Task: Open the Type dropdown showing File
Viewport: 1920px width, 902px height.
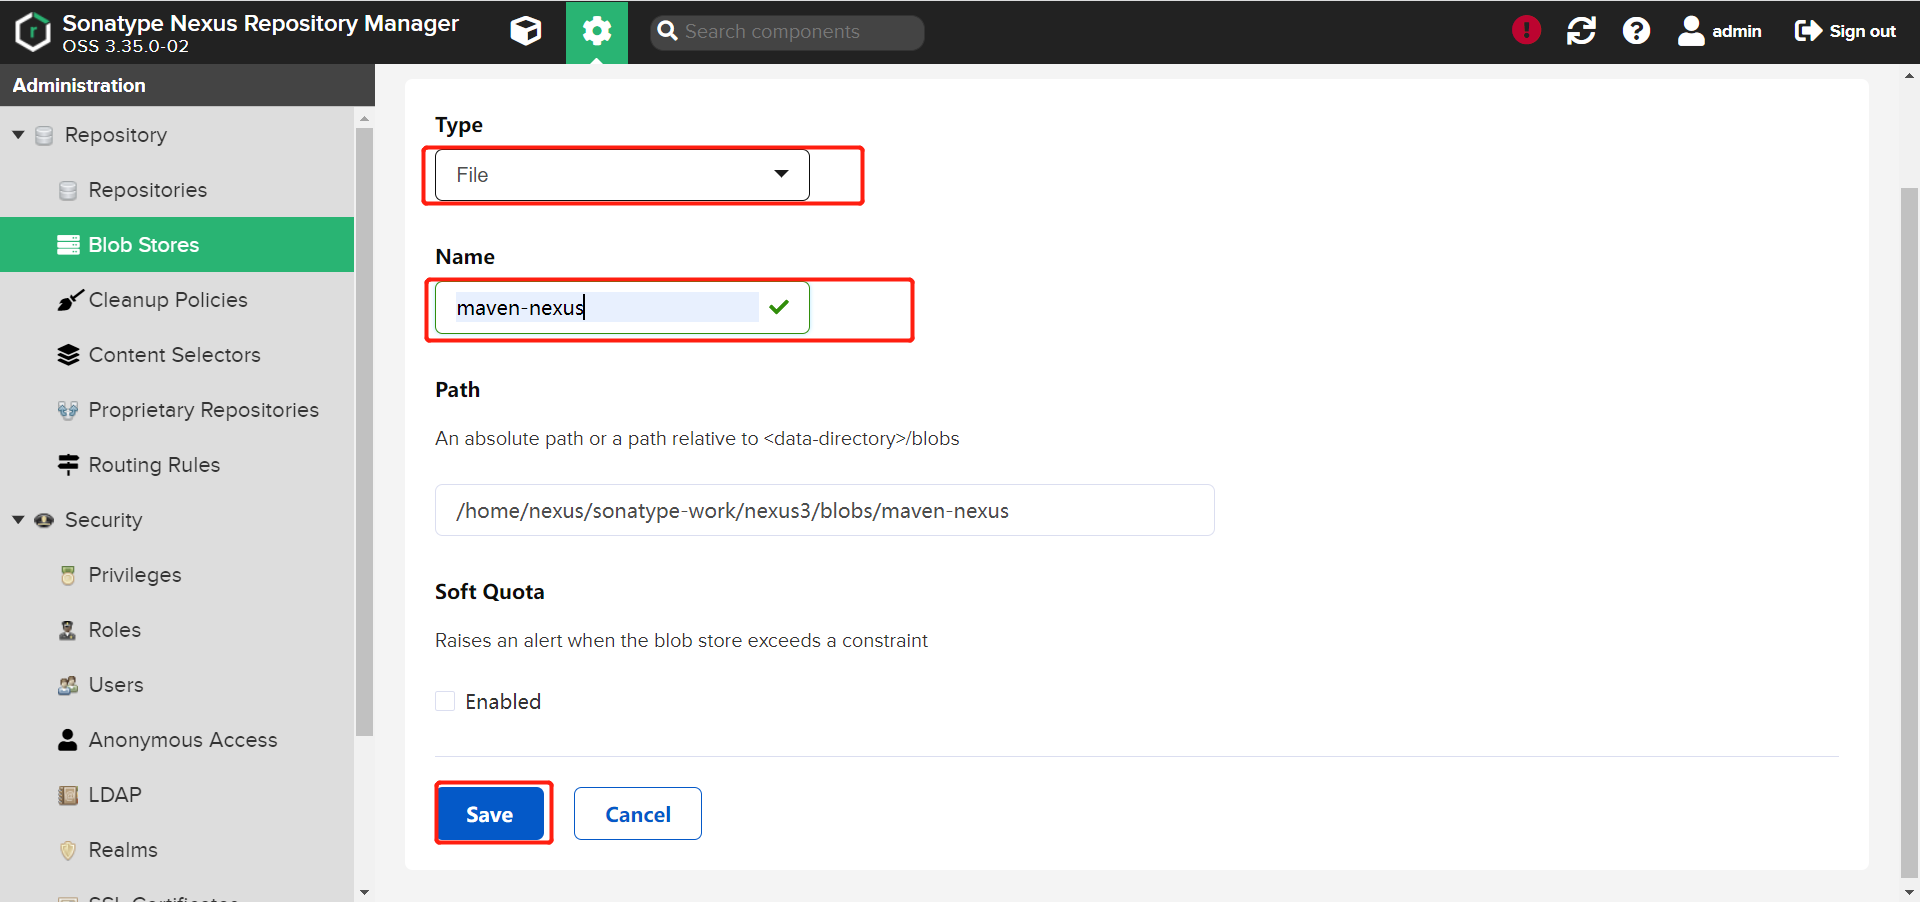Action: tap(622, 175)
